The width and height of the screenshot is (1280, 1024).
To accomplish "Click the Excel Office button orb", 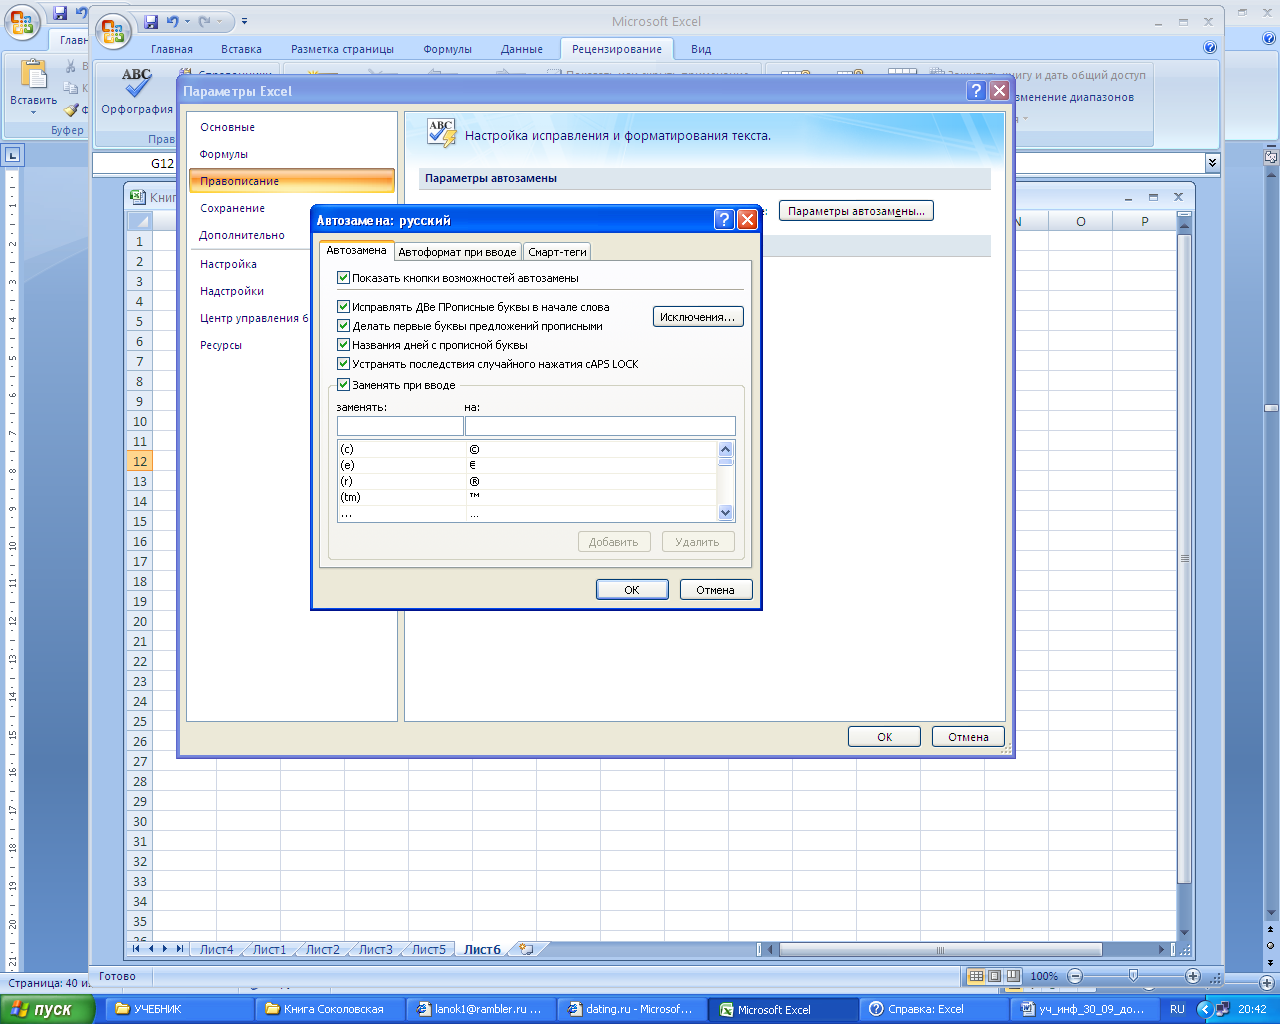I will click(x=114, y=31).
